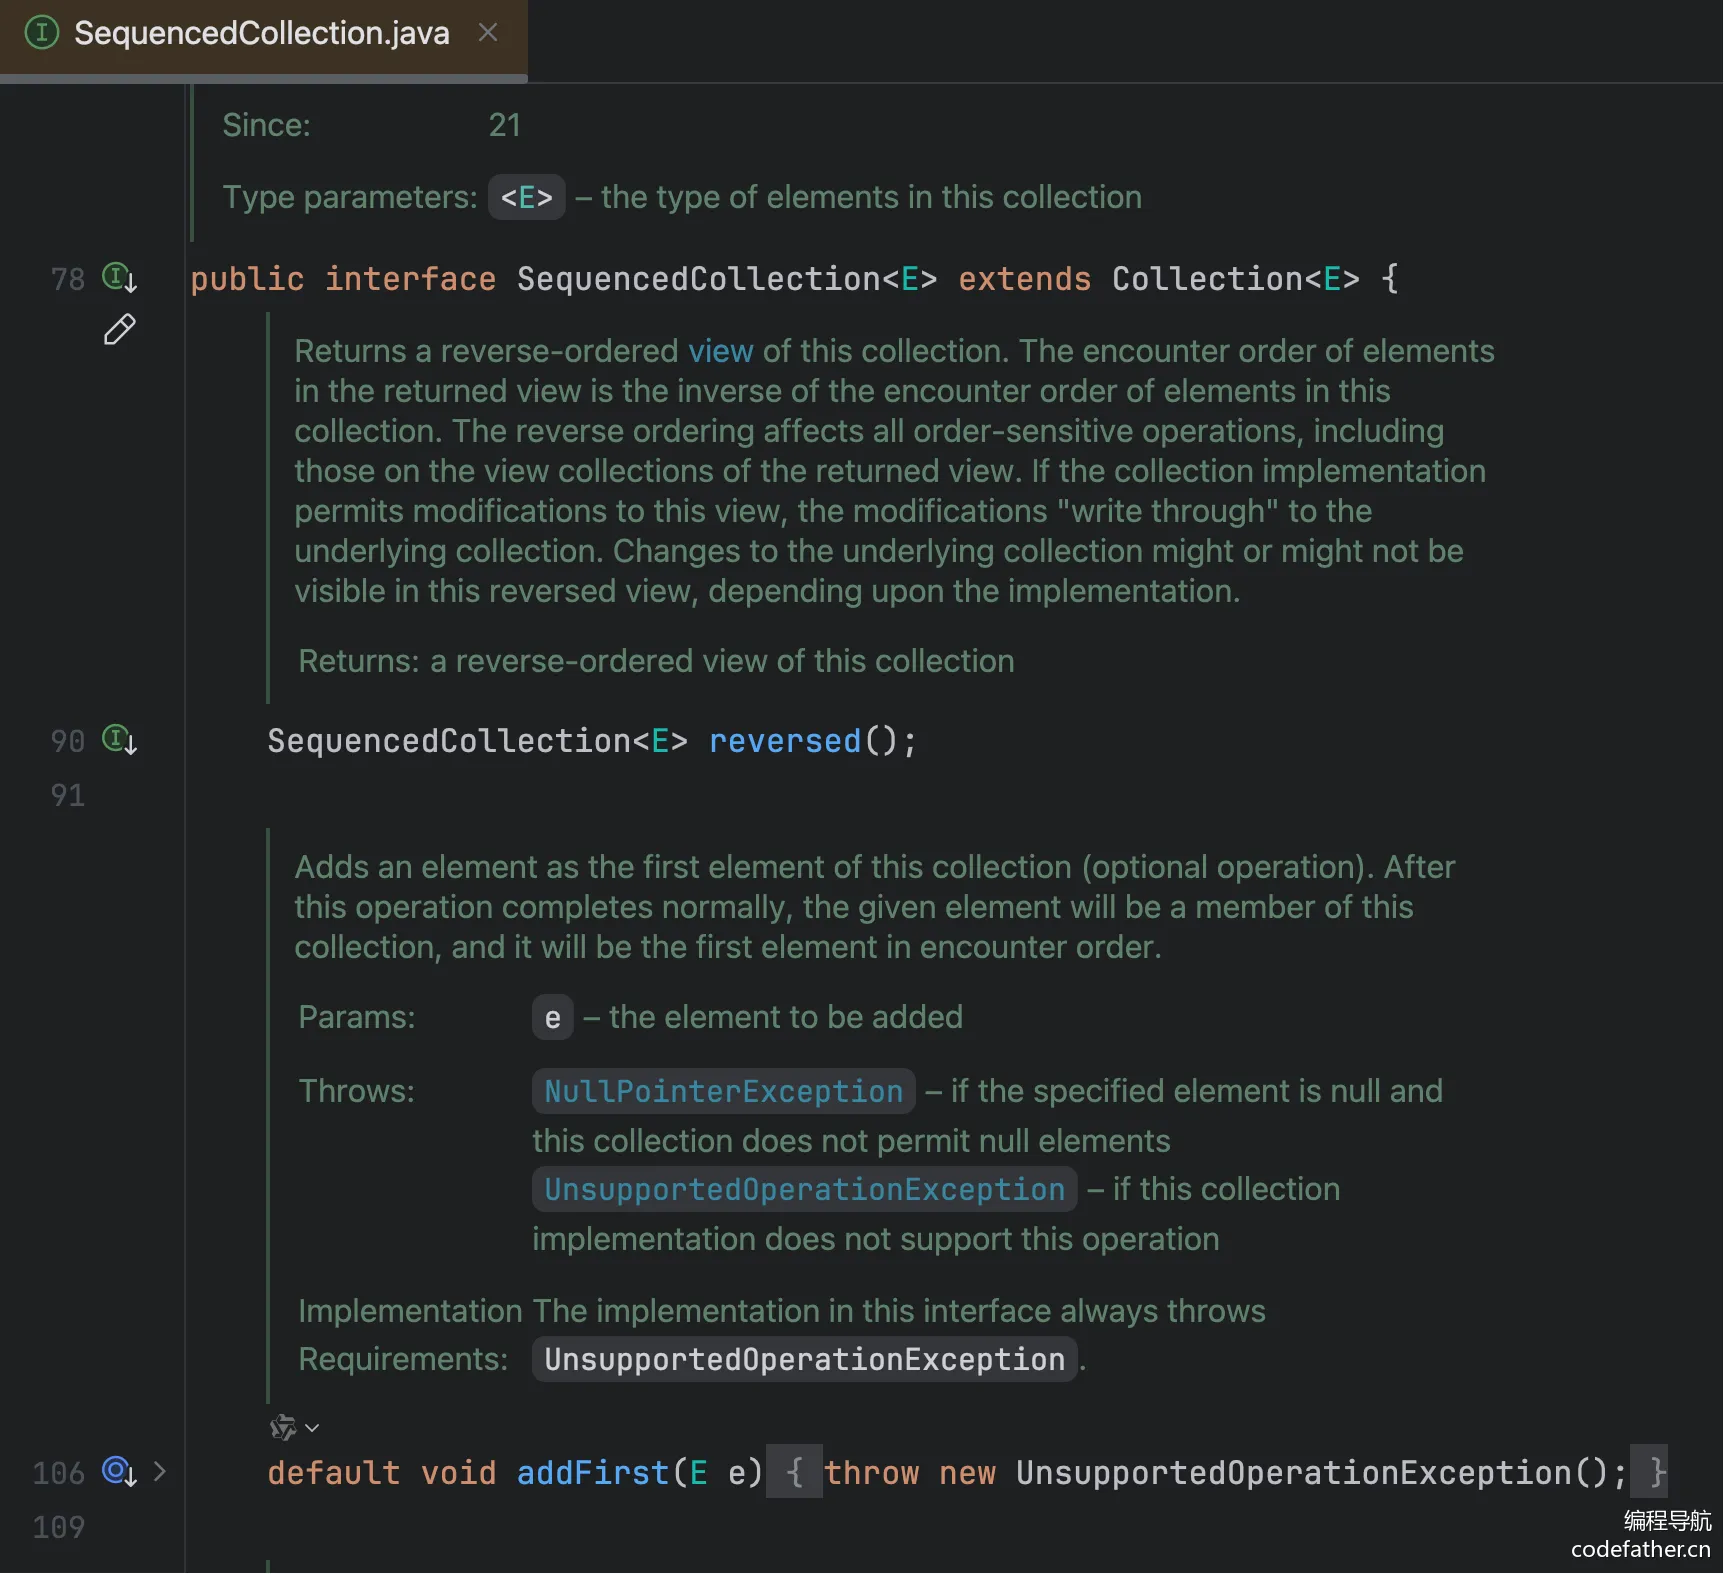Open UnsupportedOperationException link in Throws section

804,1189
